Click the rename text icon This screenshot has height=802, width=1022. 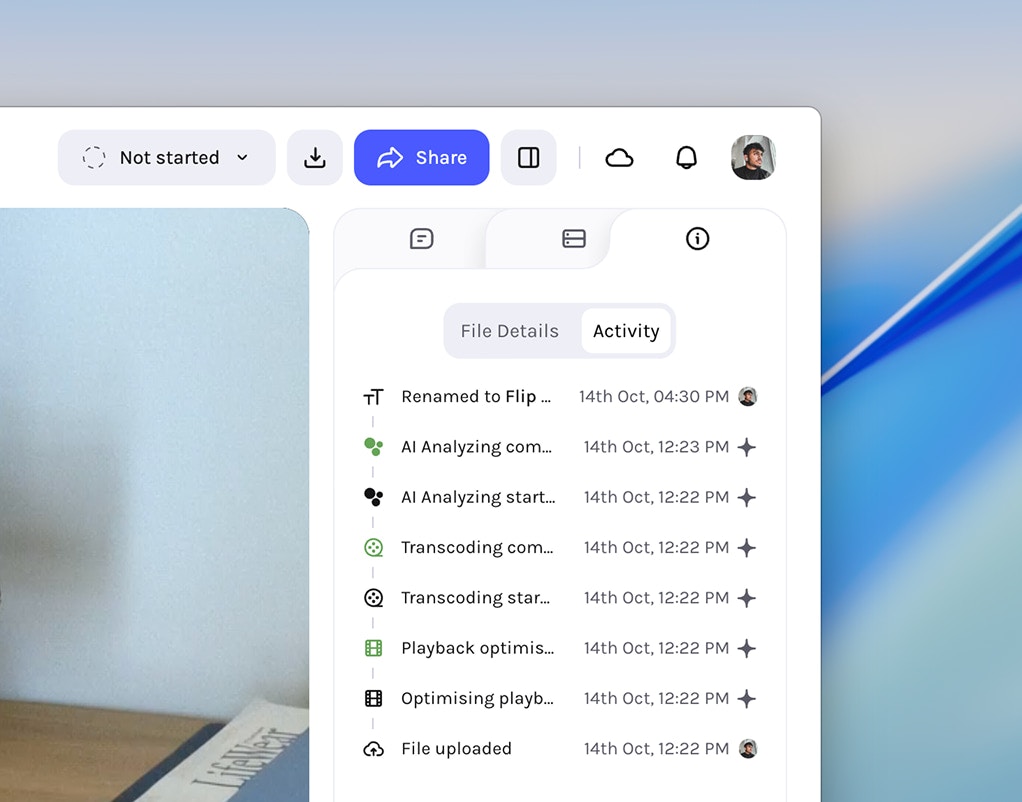click(x=373, y=396)
